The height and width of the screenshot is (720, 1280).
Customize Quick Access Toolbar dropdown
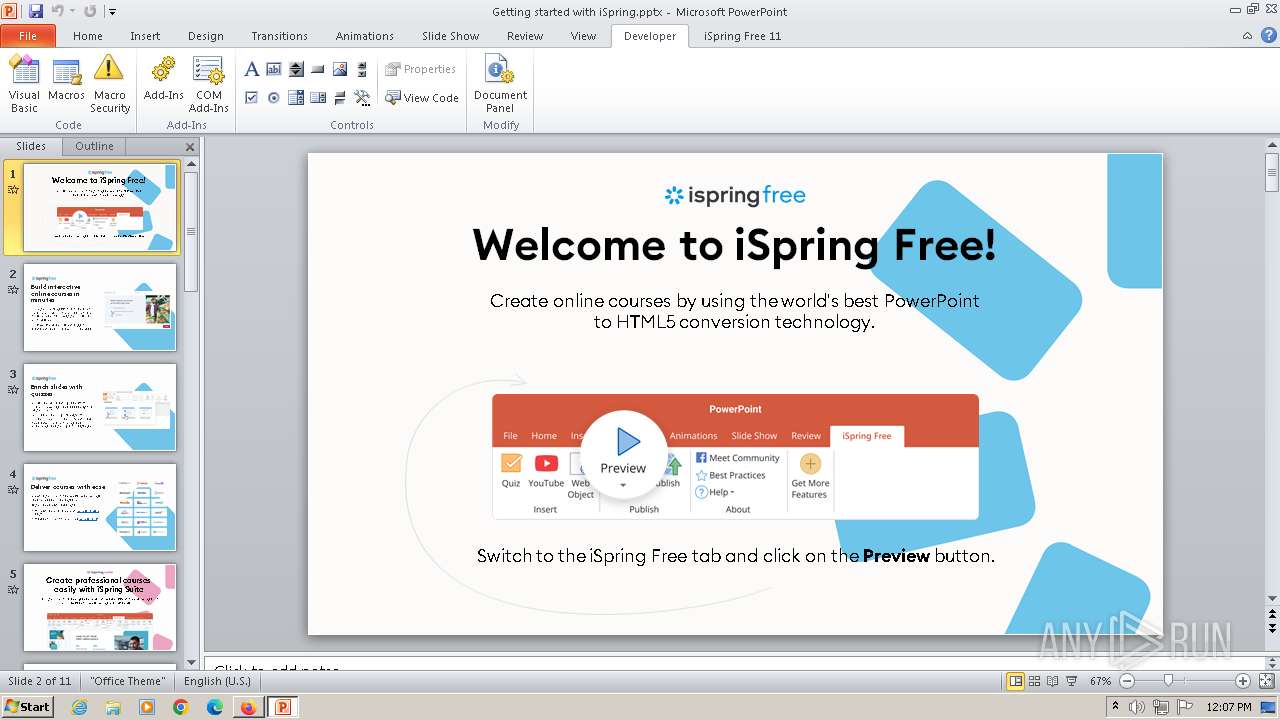point(112,12)
